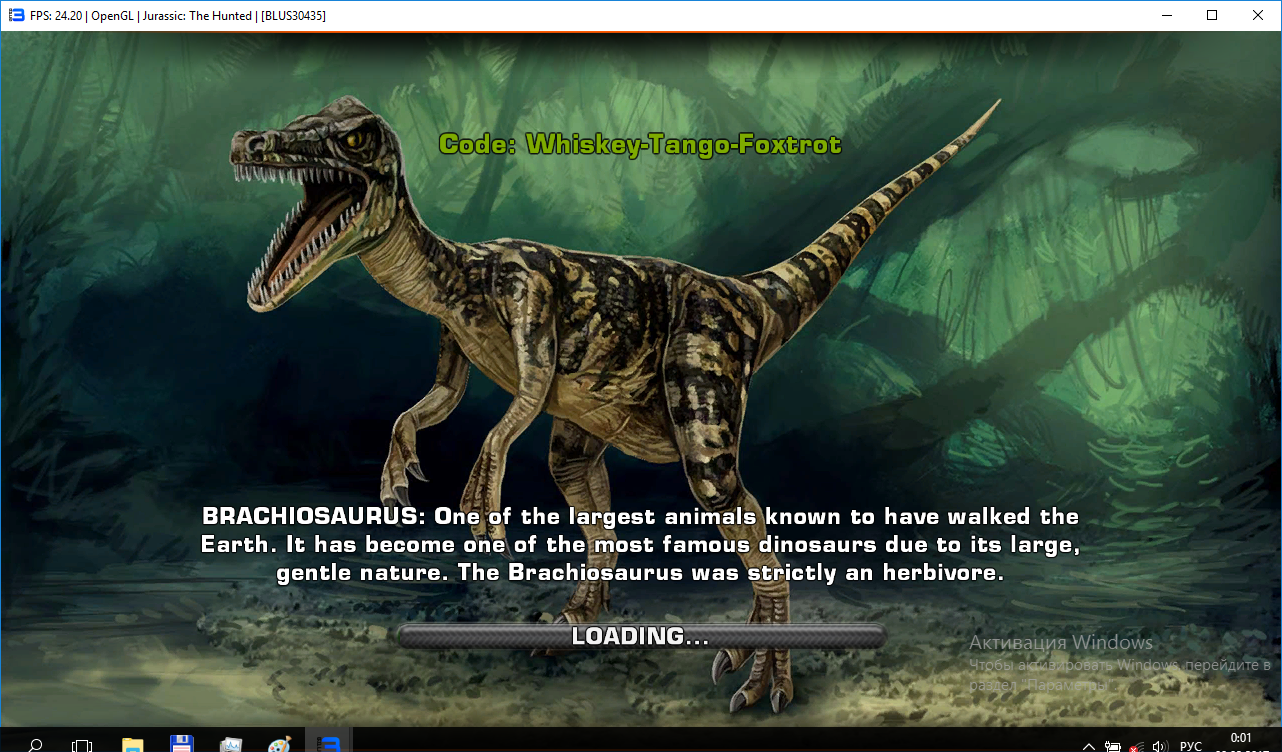Click the title bar text 'Jurassic: The Hunted'
This screenshot has width=1282, height=752.
click(x=197, y=15)
